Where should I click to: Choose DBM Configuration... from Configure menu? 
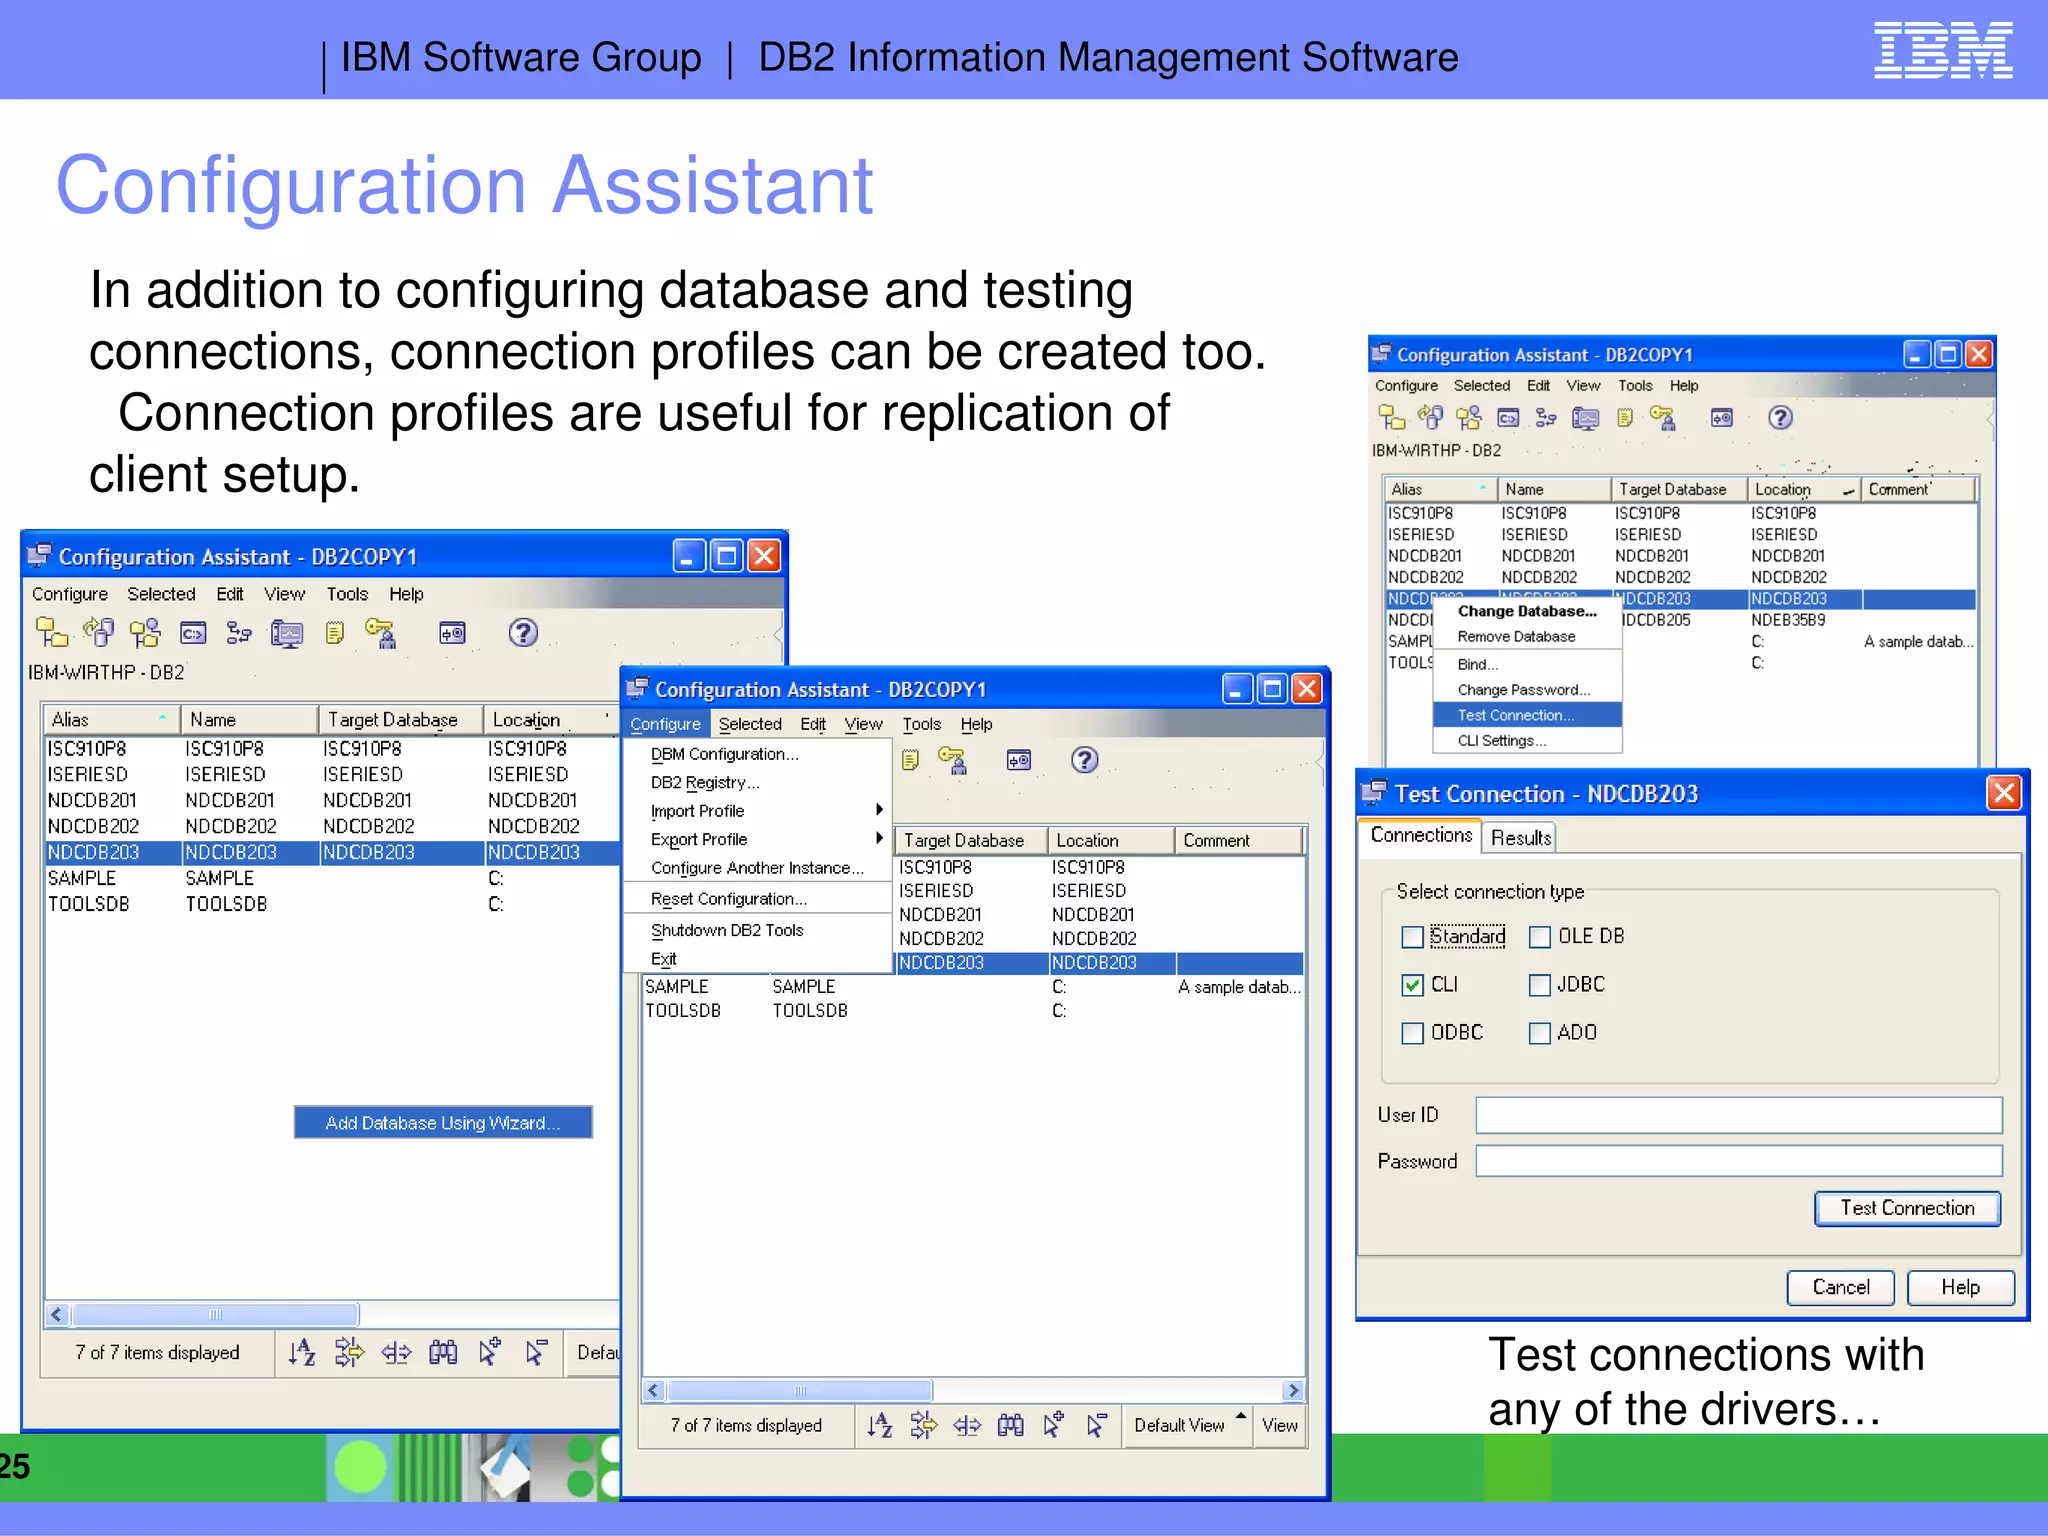click(x=757, y=754)
